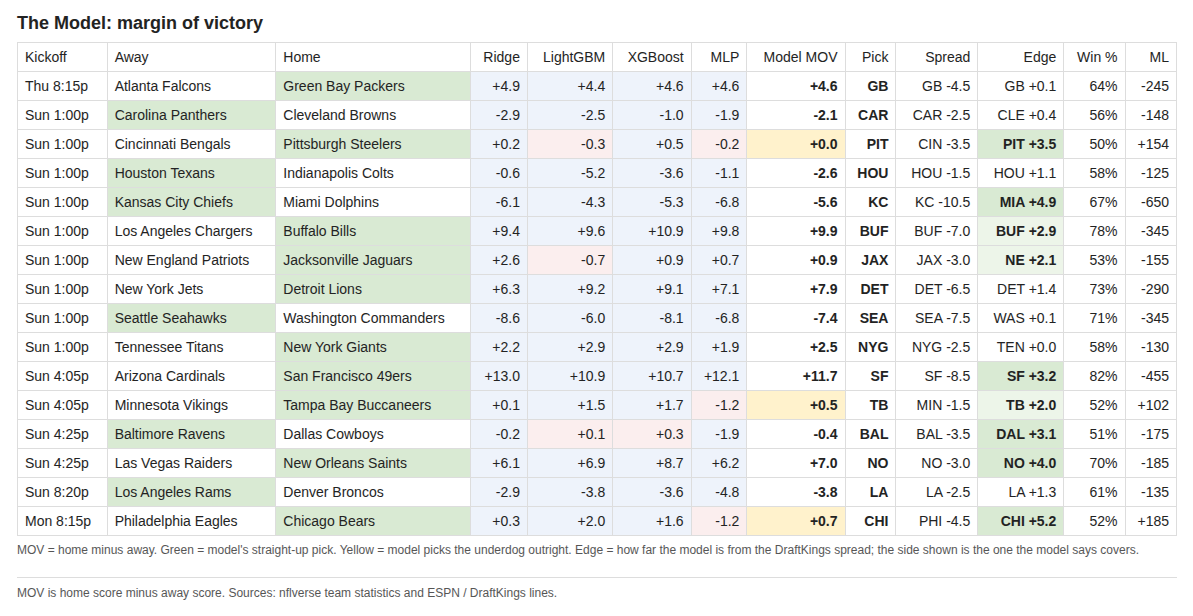Click the Edge column header
1193x616 pixels.
coord(1020,57)
